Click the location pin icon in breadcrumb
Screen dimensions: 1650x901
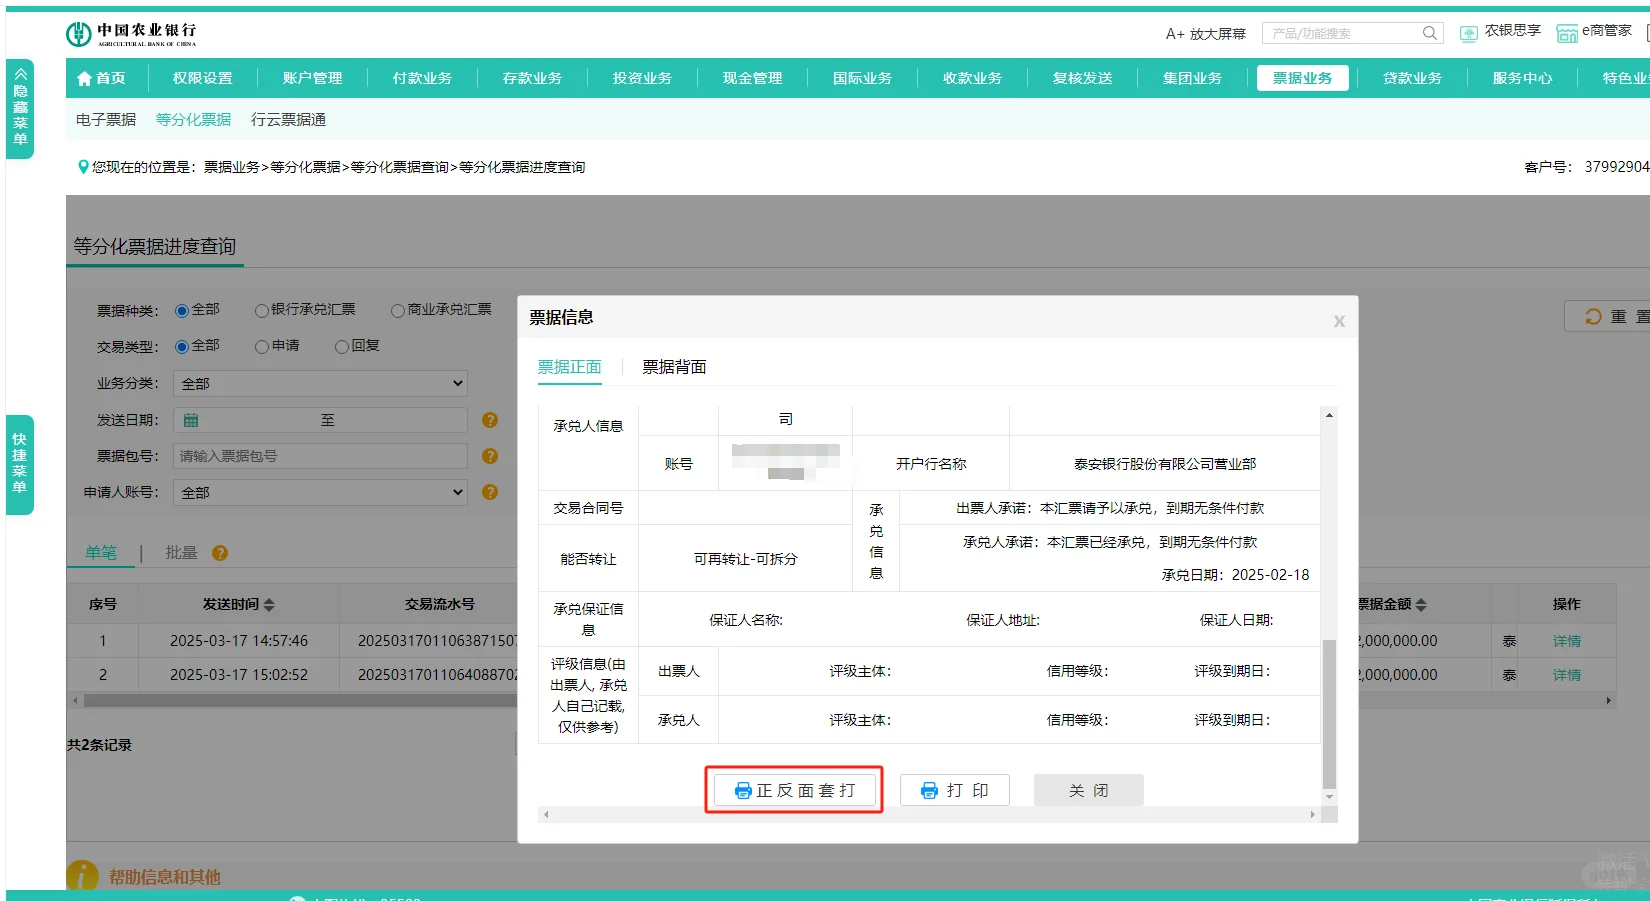click(x=83, y=167)
